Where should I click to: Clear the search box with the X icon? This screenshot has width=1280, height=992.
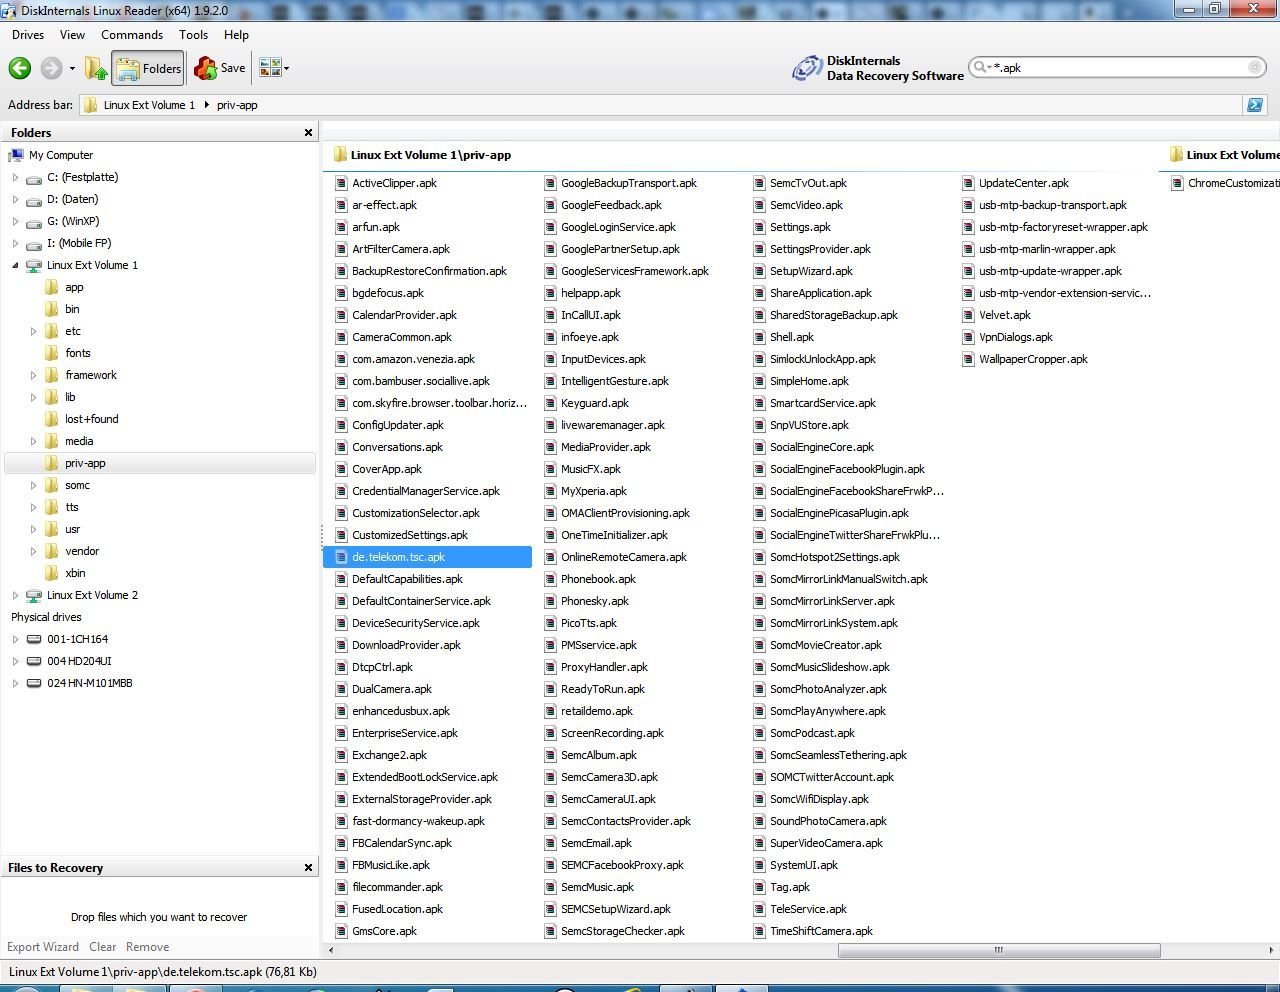1255,67
